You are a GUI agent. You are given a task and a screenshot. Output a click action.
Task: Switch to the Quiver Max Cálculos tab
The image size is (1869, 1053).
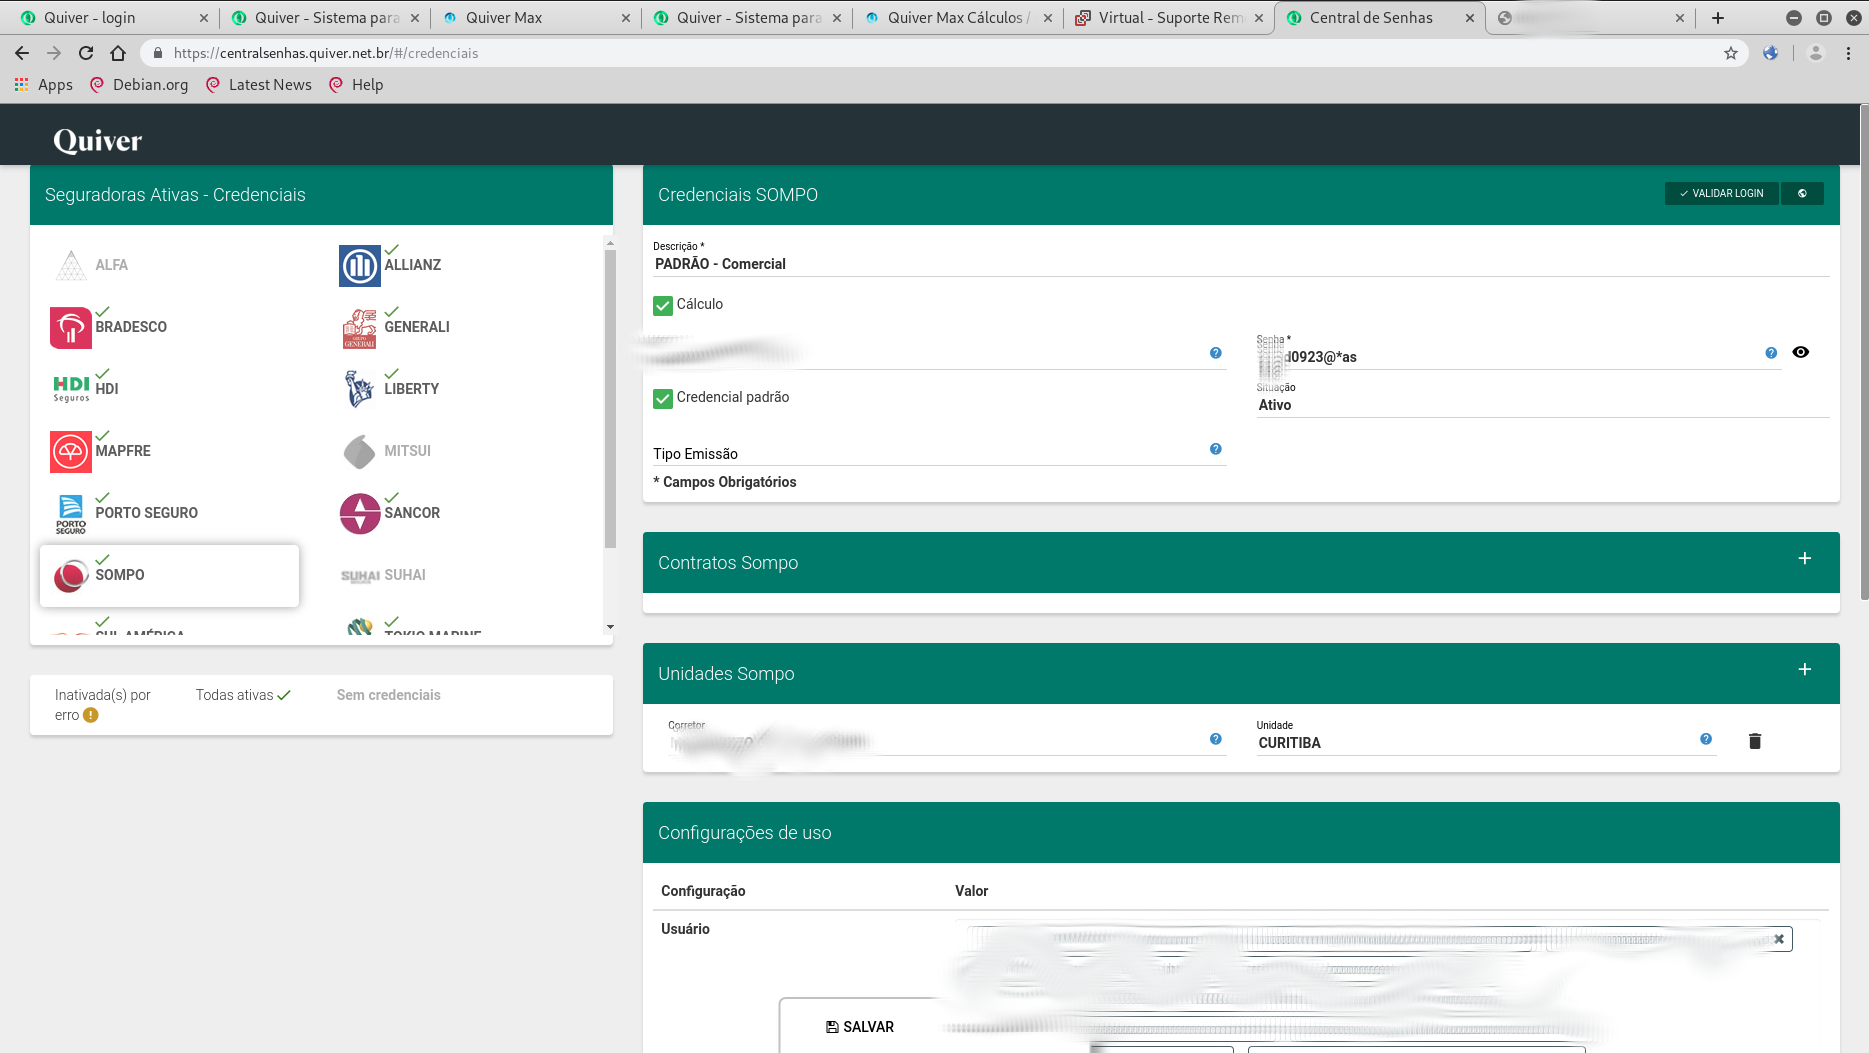(959, 18)
